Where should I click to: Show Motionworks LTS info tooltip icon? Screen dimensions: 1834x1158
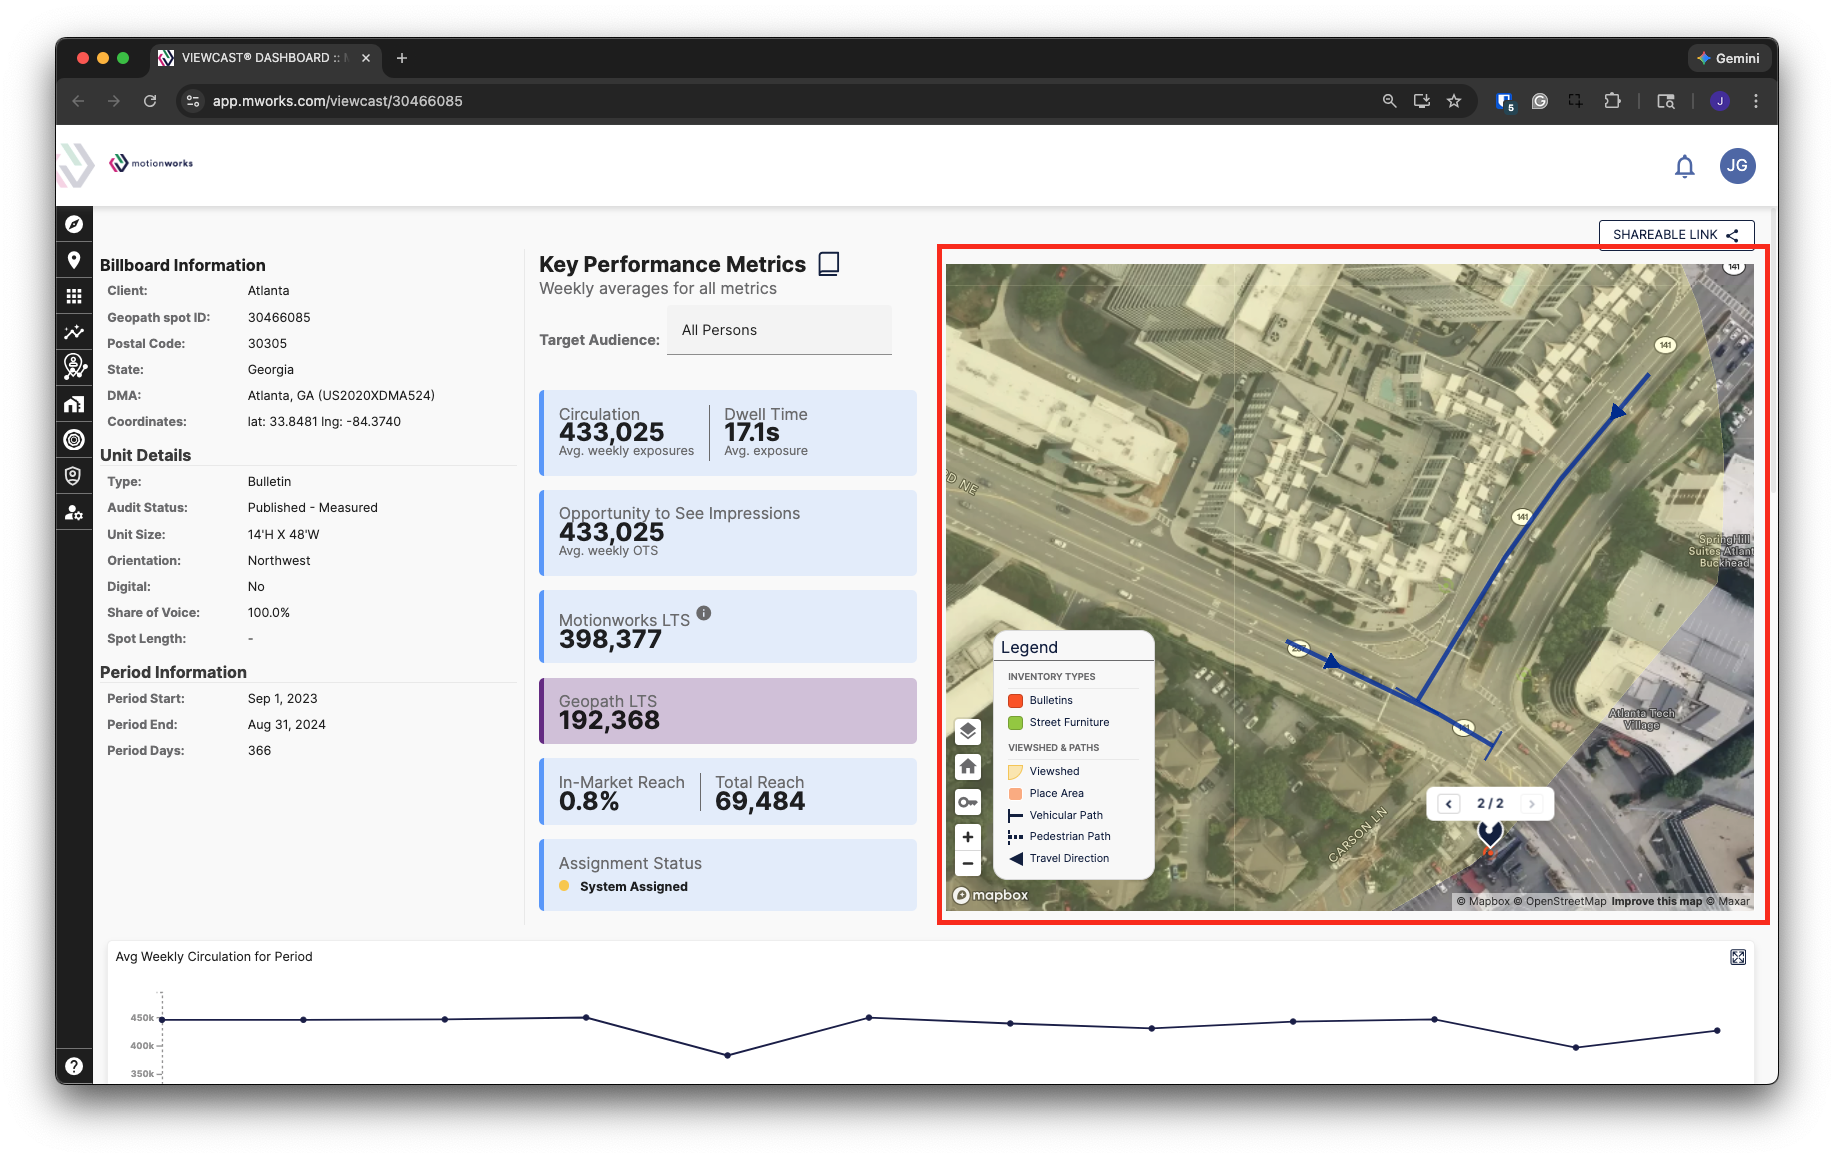[704, 613]
